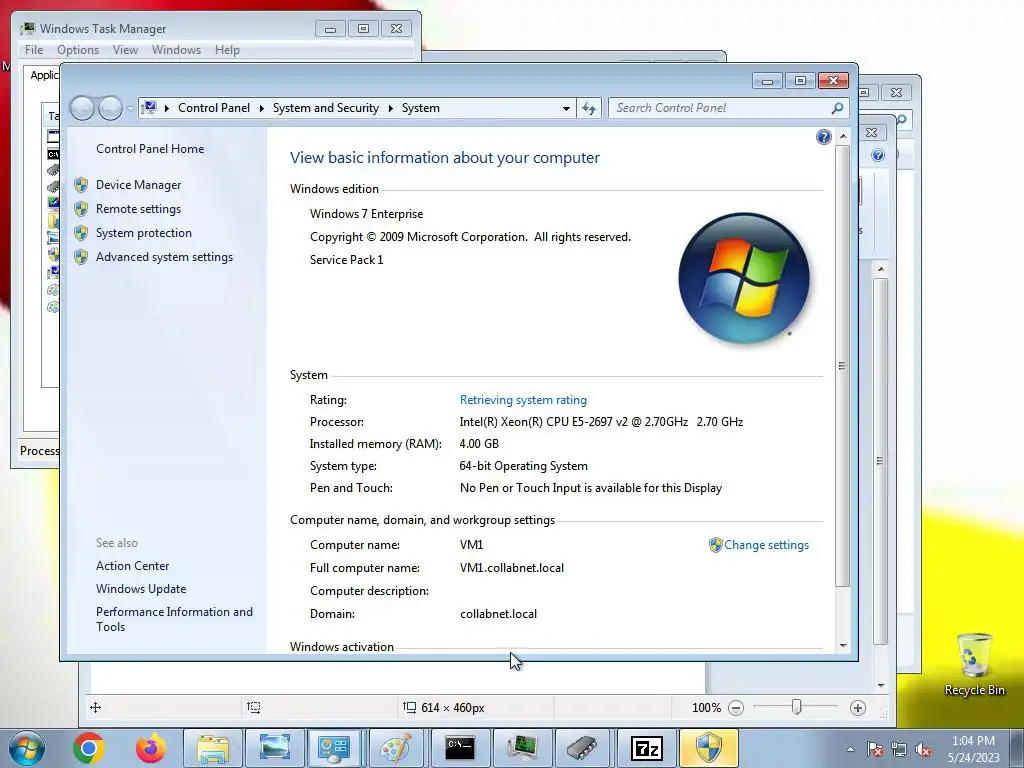The width and height of the screenshot is (1024, 768).
Task: Open System protection link
Action: (144, 233)
